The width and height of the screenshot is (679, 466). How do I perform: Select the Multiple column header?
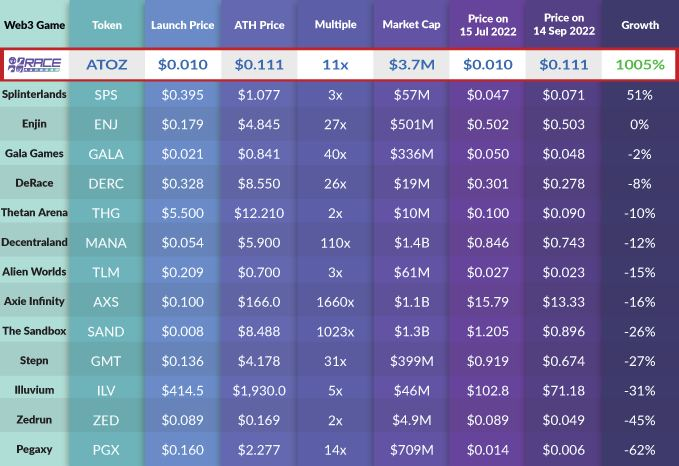pos(334,23)
